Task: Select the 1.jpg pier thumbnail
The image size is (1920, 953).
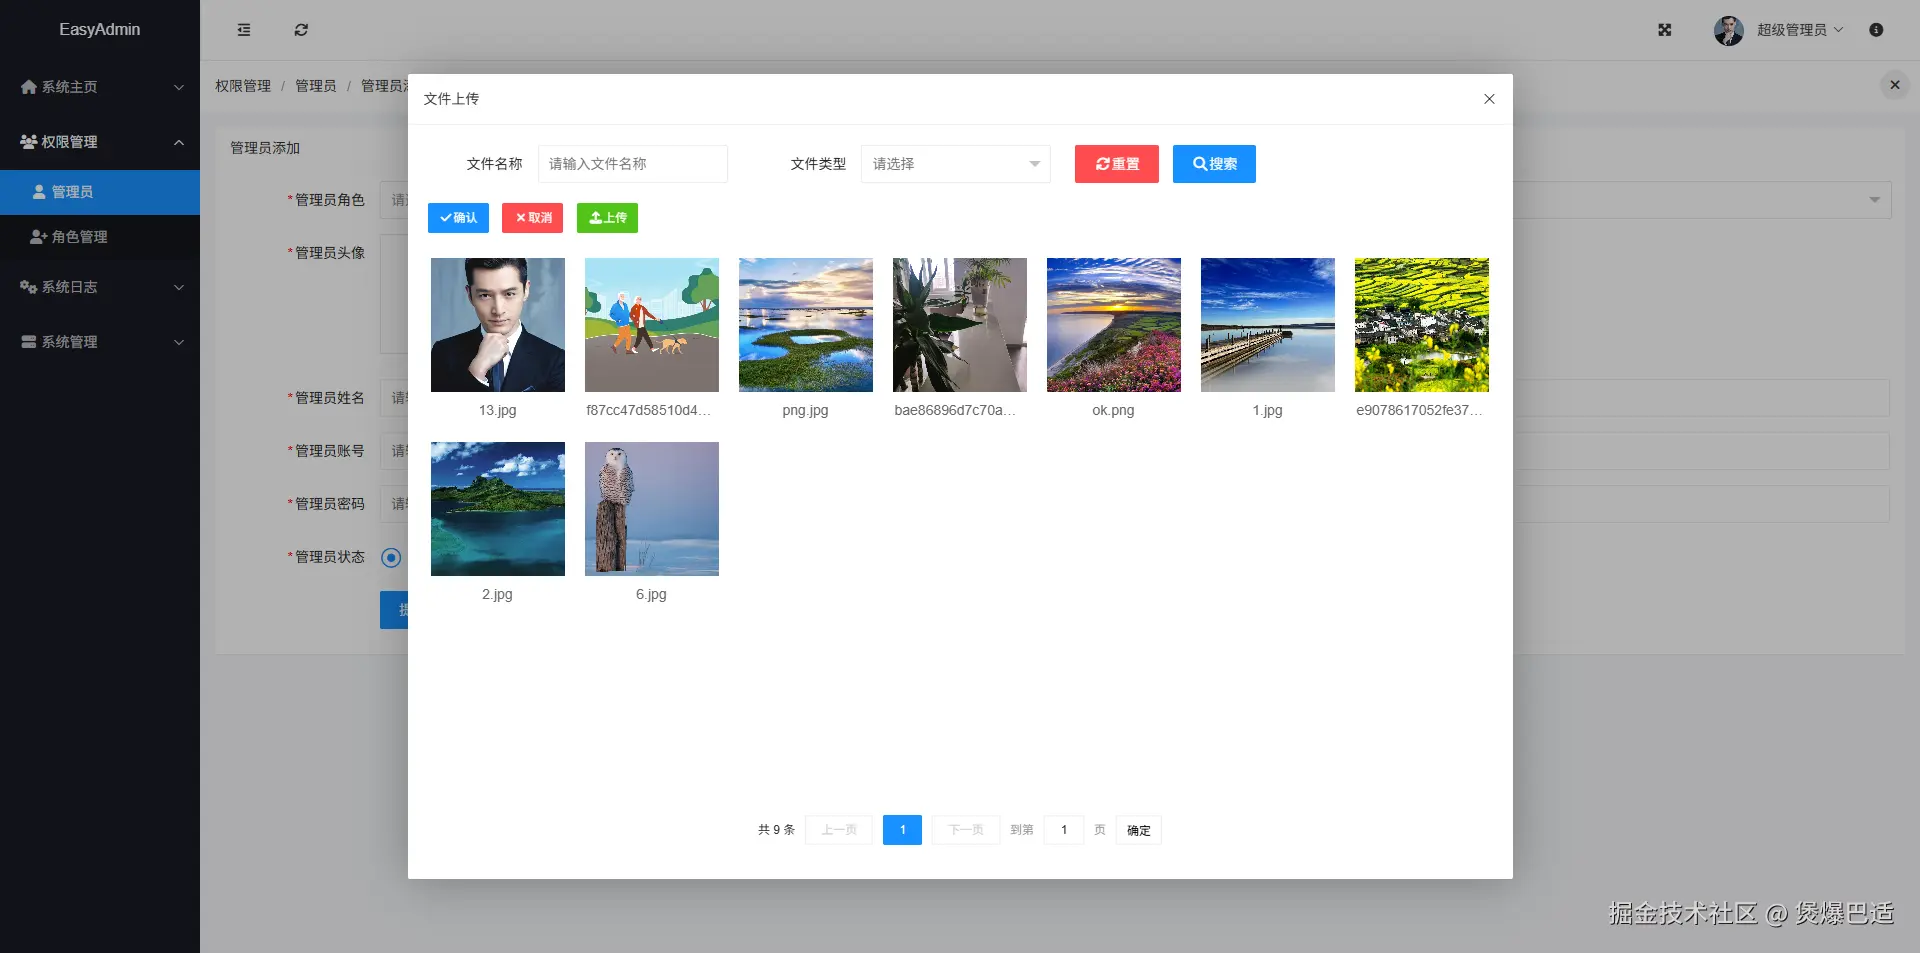Action: (x=1268, y=325)
